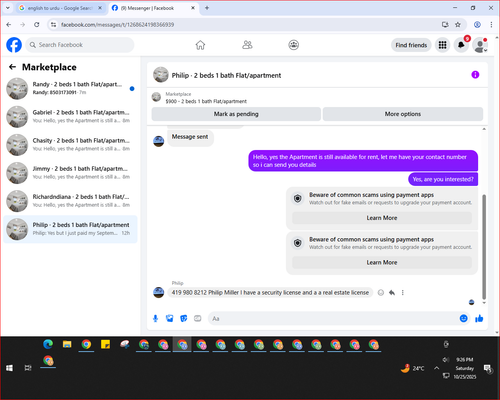Click Find friends button
Image resolution: width=500 pixels, height=400 pixels.
click(x=411, y=45)
